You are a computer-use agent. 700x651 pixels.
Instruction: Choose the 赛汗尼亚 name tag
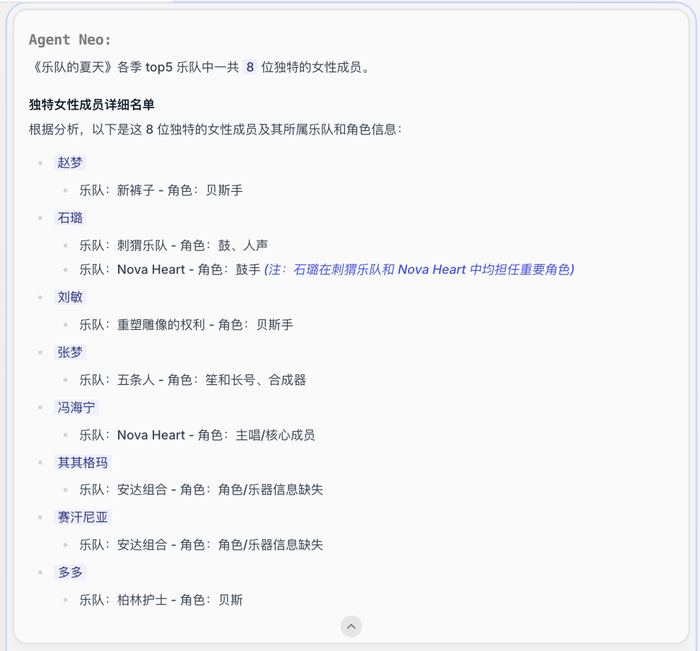(x=82, y=517)
